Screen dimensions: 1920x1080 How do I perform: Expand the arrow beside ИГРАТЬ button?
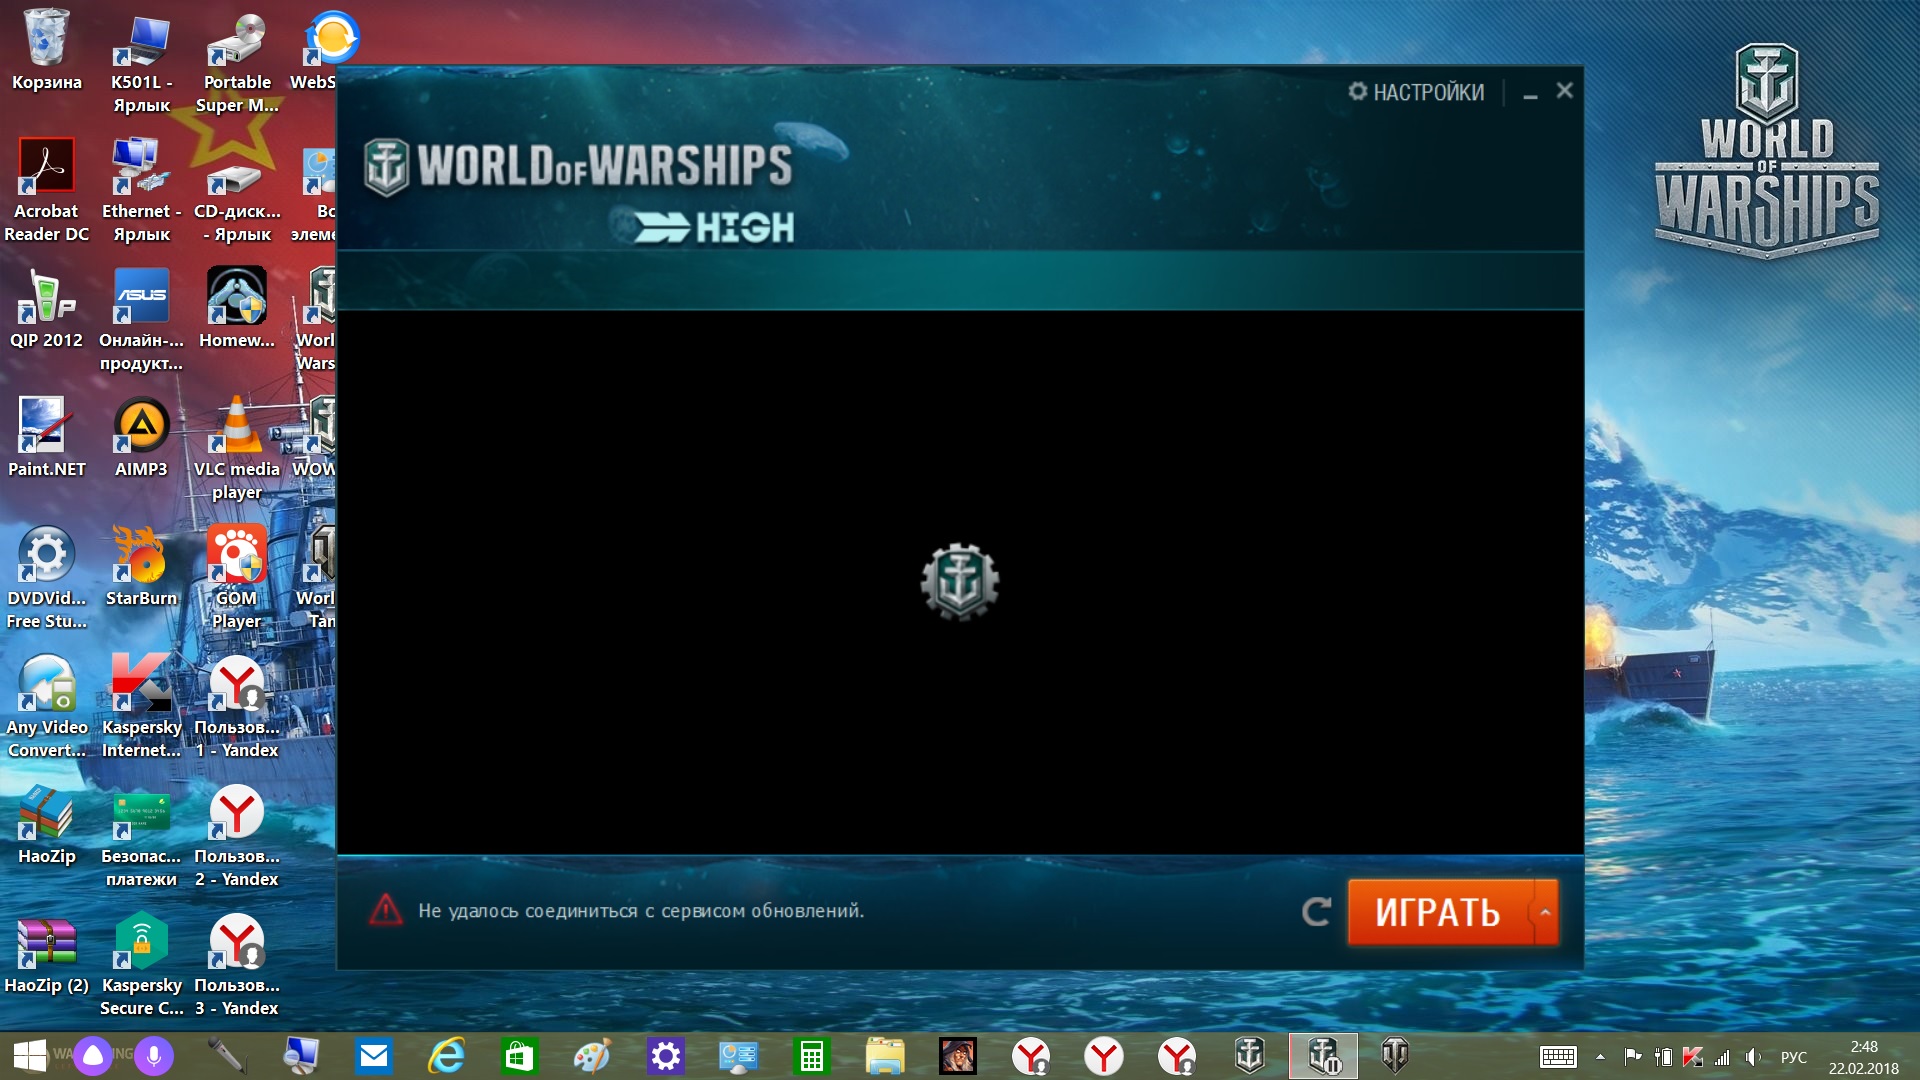point(1545,912)
